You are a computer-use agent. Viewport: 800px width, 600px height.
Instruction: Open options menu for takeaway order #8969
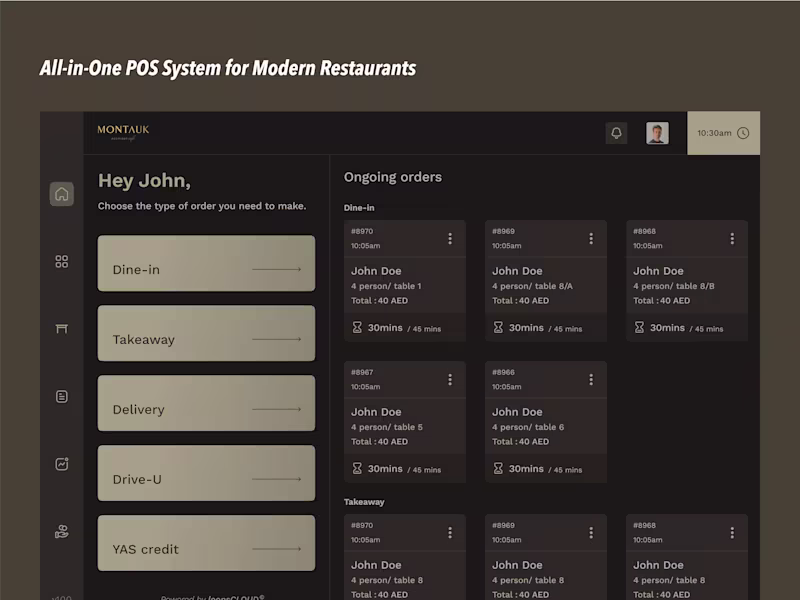[x=591, y=533]
